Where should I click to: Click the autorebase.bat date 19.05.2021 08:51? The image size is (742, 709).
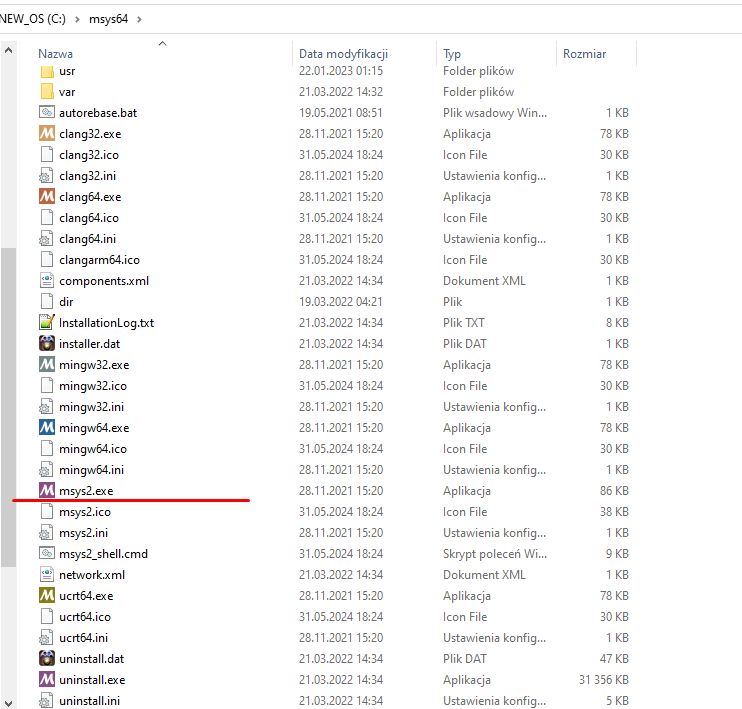click(x=341, y=113)
